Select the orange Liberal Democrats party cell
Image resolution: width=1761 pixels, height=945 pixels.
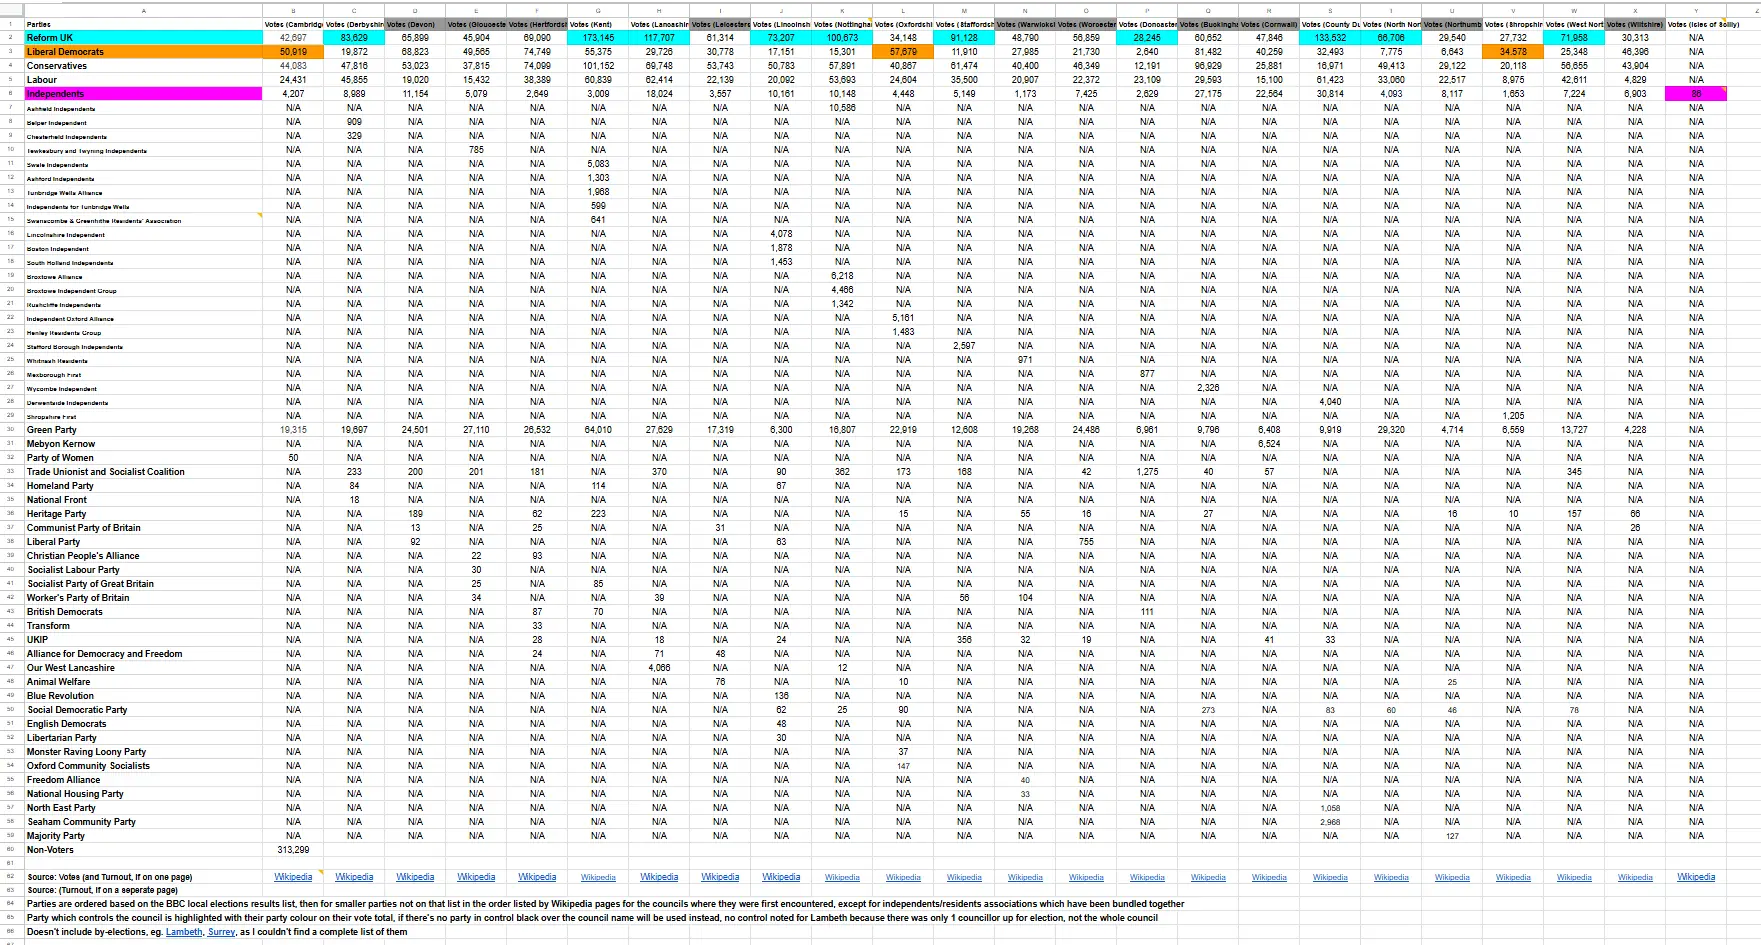(x=143, y=52)
